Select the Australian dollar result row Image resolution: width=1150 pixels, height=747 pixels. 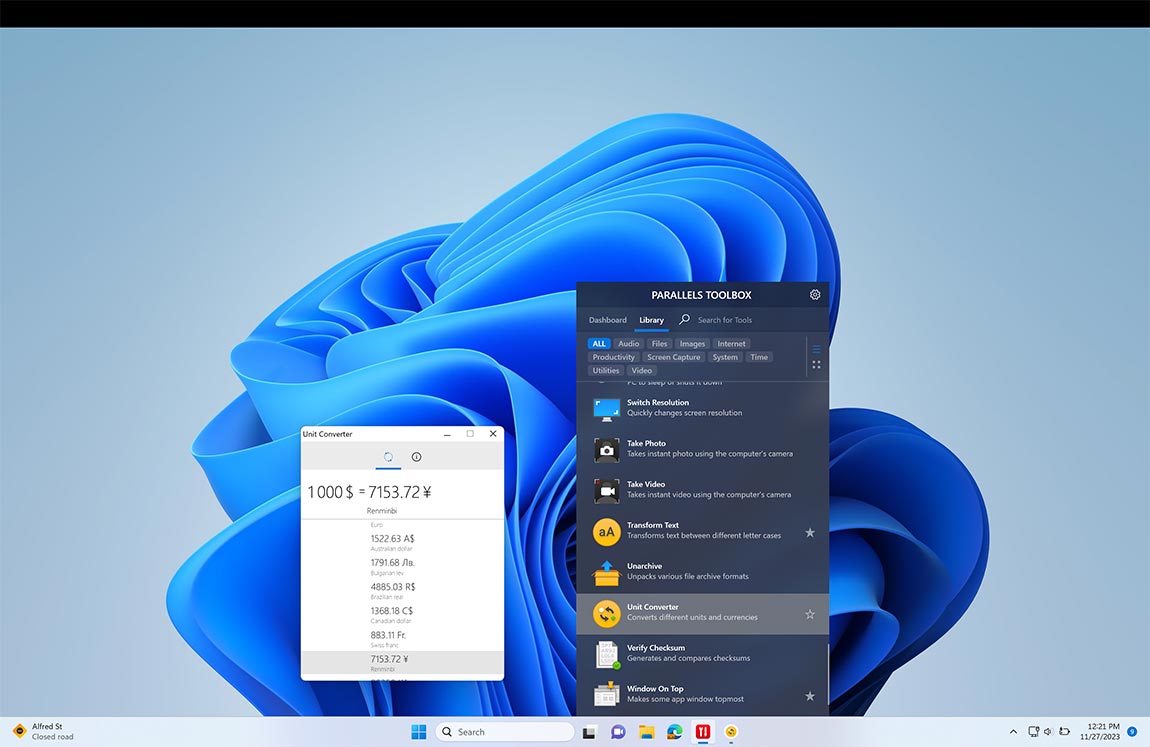click(x=402, y=543)
